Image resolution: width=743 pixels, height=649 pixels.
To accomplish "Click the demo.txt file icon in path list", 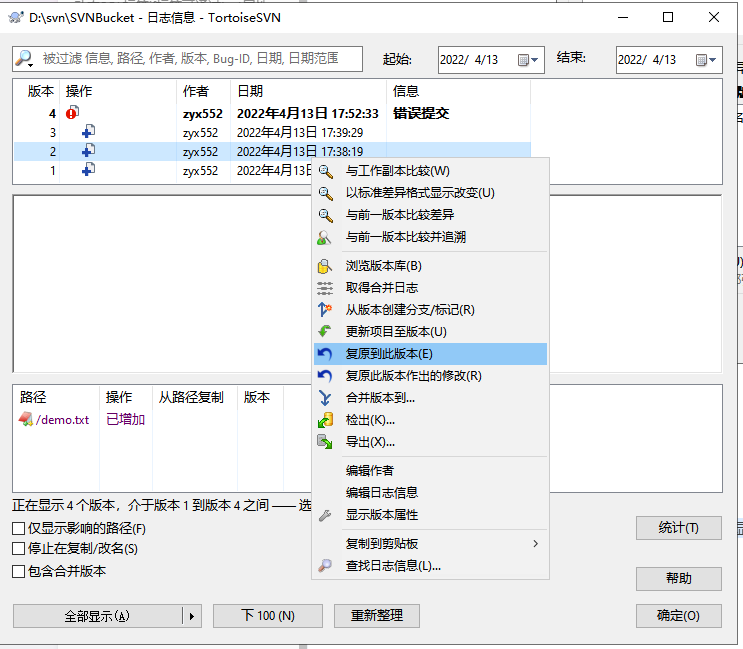I will click(26, 419).
